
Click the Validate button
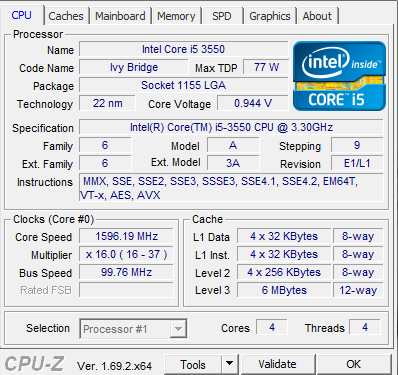277,364
